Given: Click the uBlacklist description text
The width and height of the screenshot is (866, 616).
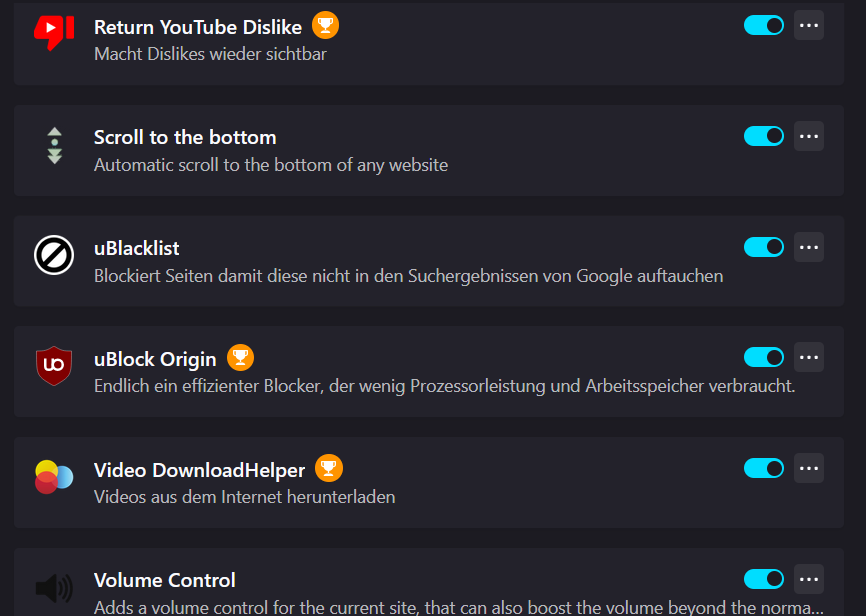Looking at the screenshot, I should pyautogui.click(x=408, y=275).
